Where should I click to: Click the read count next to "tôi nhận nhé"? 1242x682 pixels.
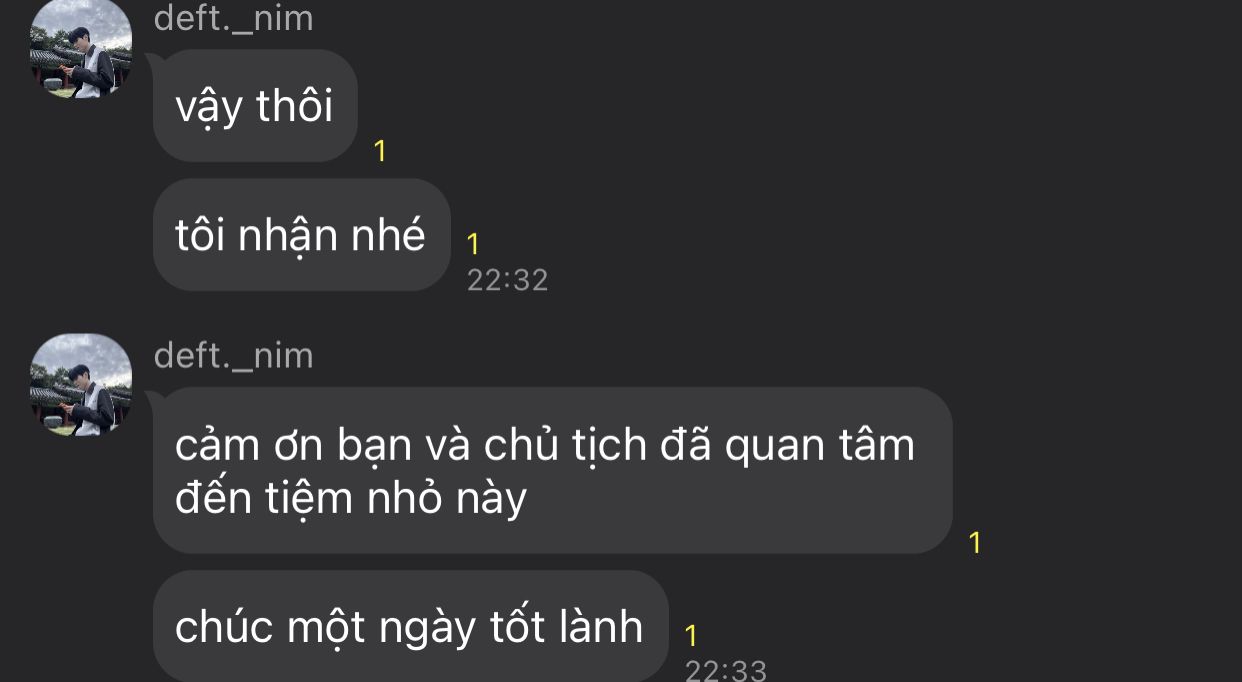[x=473, y=244]
